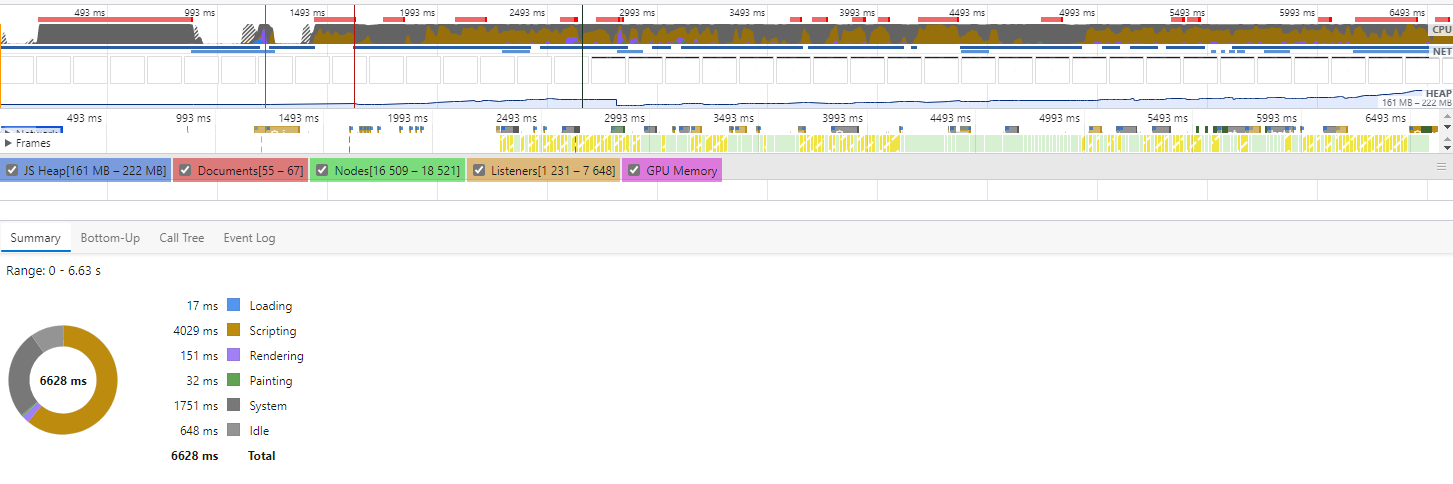Viewport: 1453px width, 484px height.
Task: Click the Rendering purple legend swatch
Action: (x=234, y=355)
